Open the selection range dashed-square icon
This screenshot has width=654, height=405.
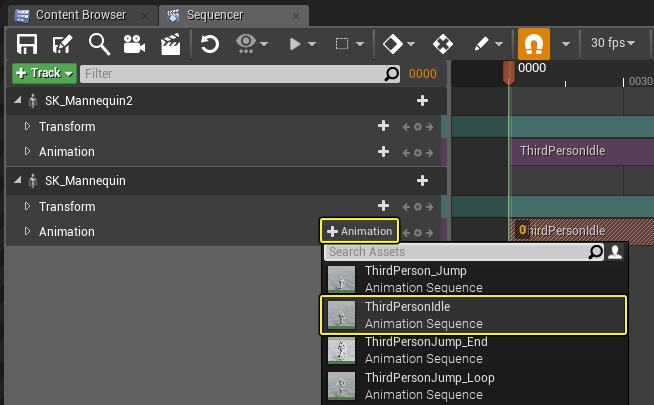click(342, 43)
